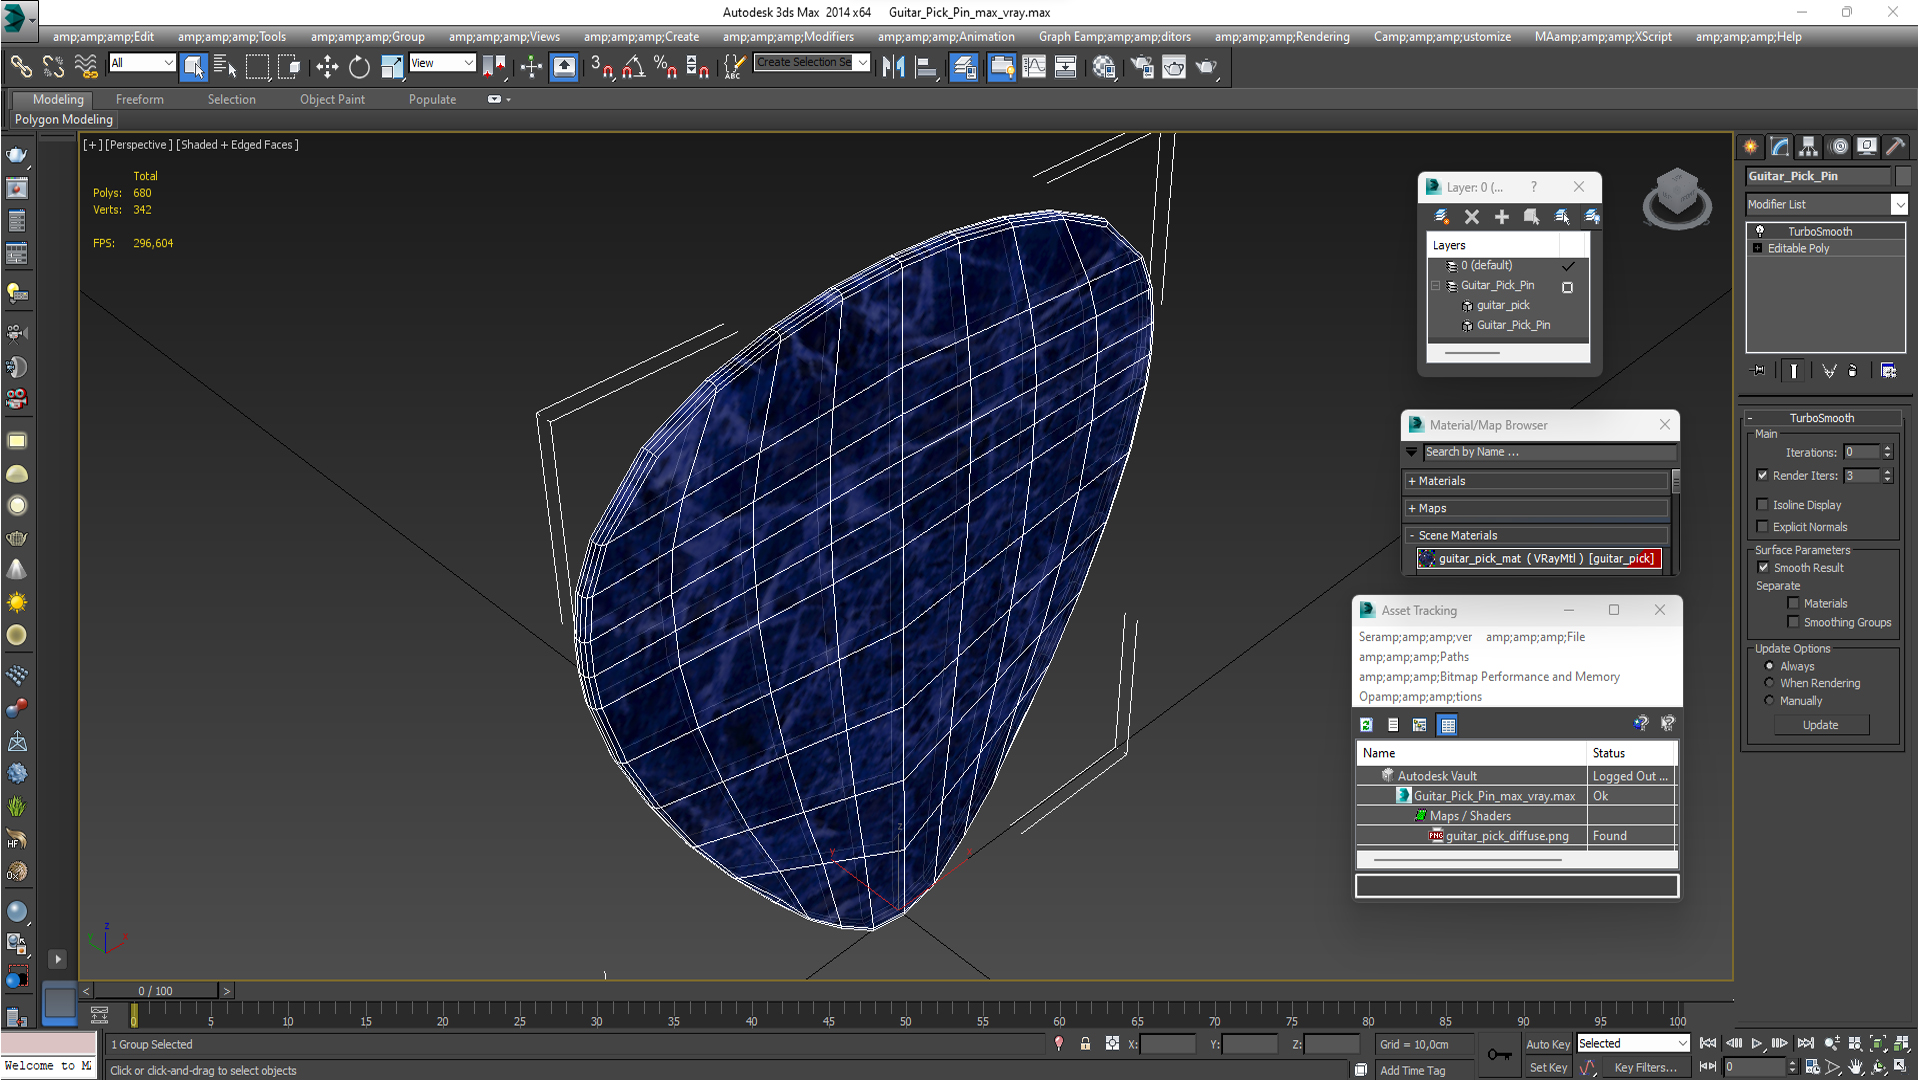Uncheck the Smooth Result checkbox

click(1764, 568)
